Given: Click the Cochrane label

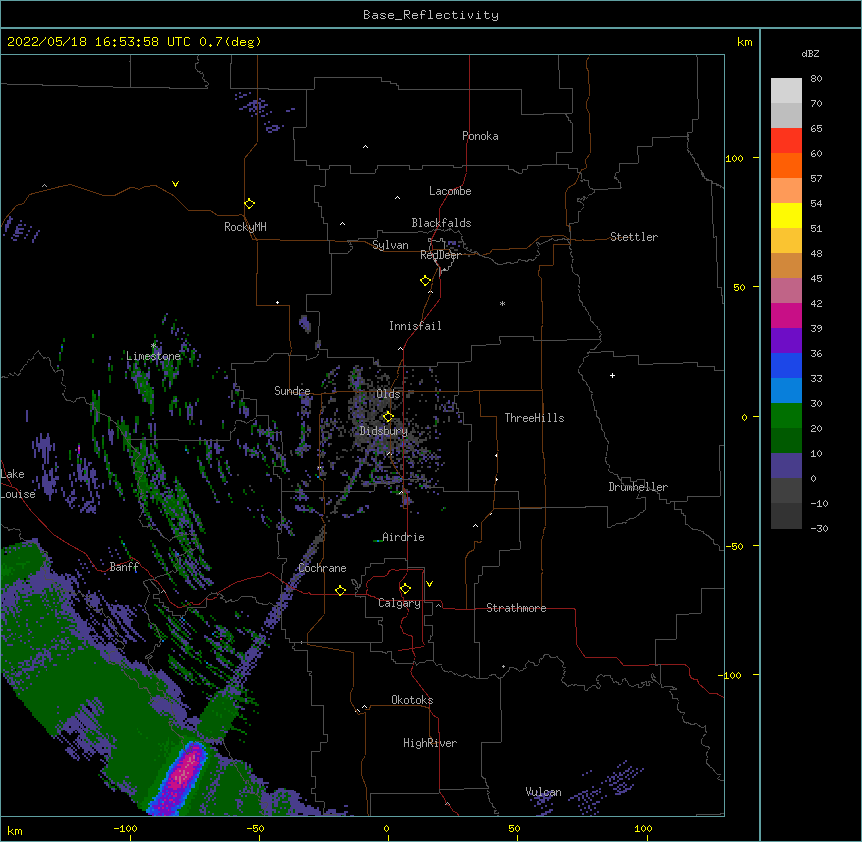Looking at the screenshot, I should 322,568.
